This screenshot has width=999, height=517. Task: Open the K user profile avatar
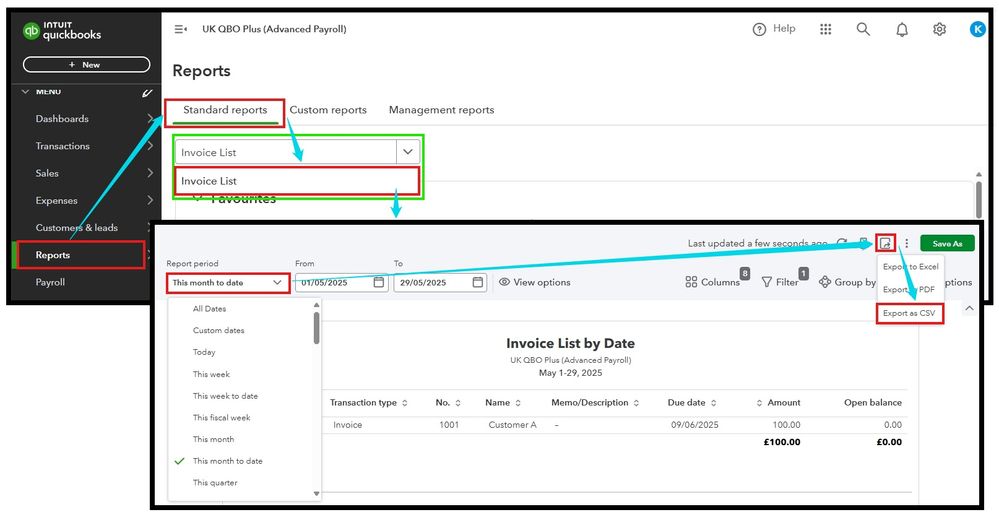pos(977,29)
